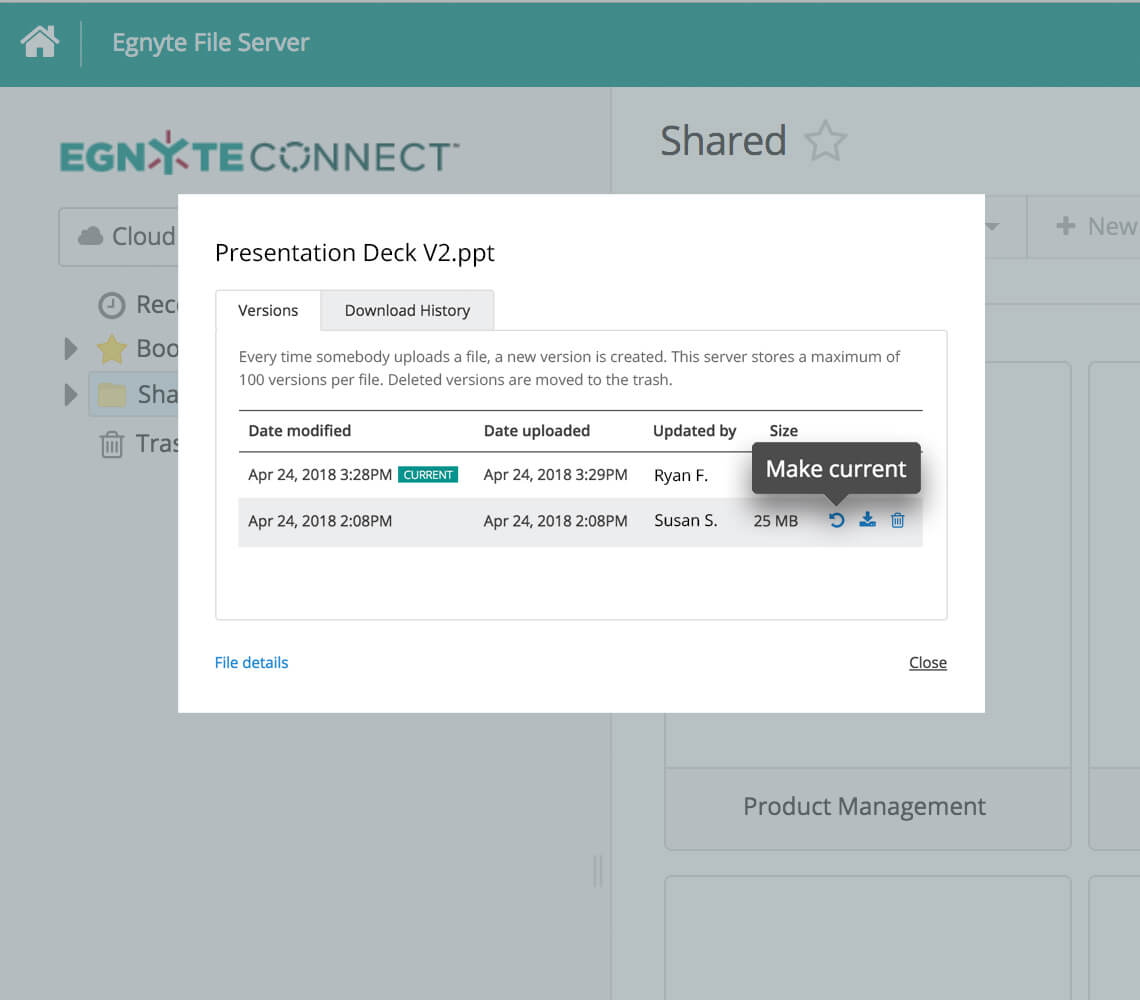Click the New button
The width and height of the screenshot is (1140, 1000).
pyautogui.click(x=1096, y=227)
